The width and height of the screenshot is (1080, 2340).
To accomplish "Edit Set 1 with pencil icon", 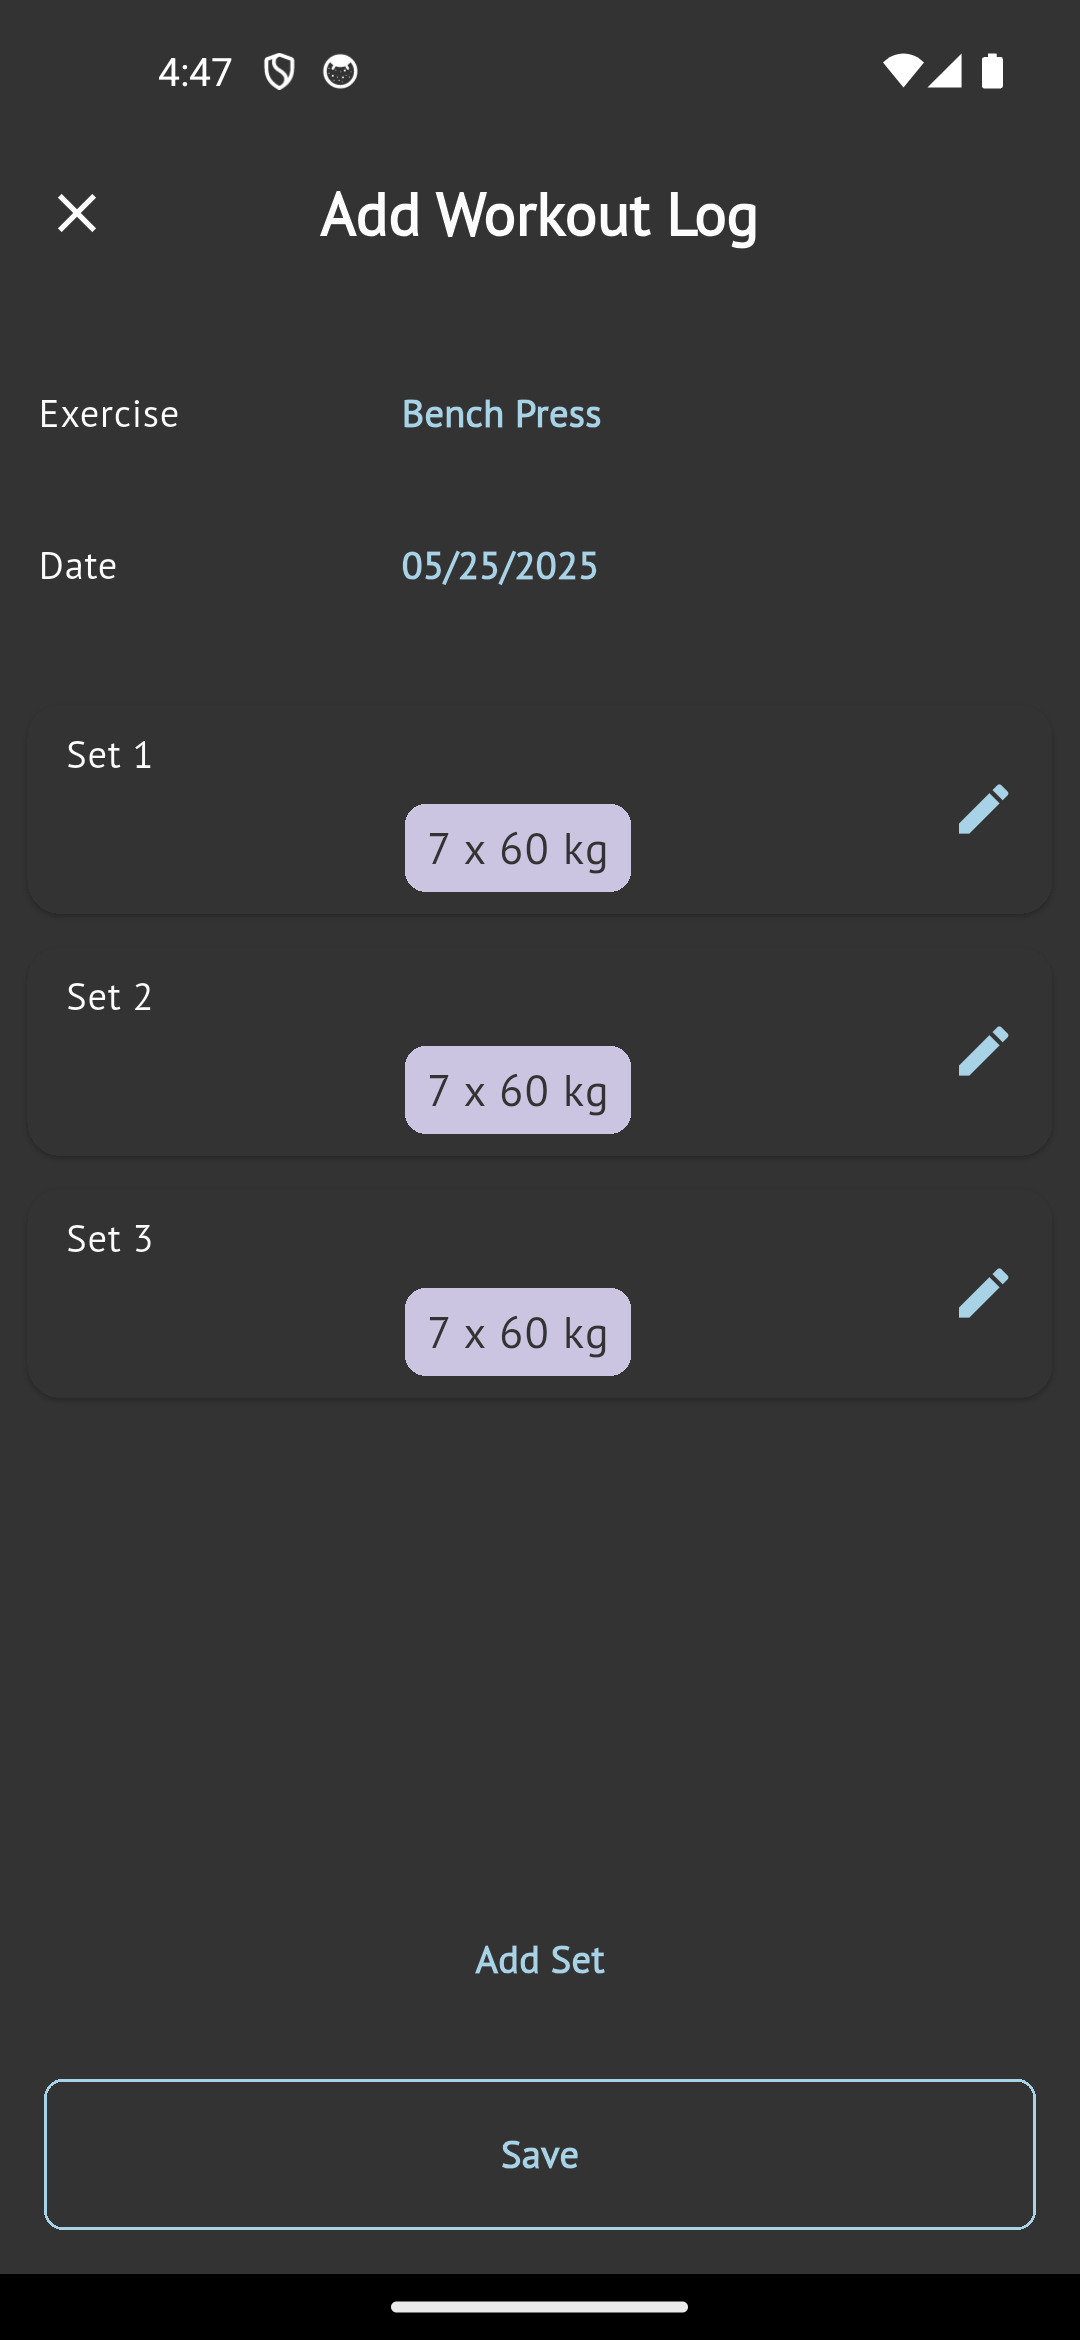I will click(983, 809).
